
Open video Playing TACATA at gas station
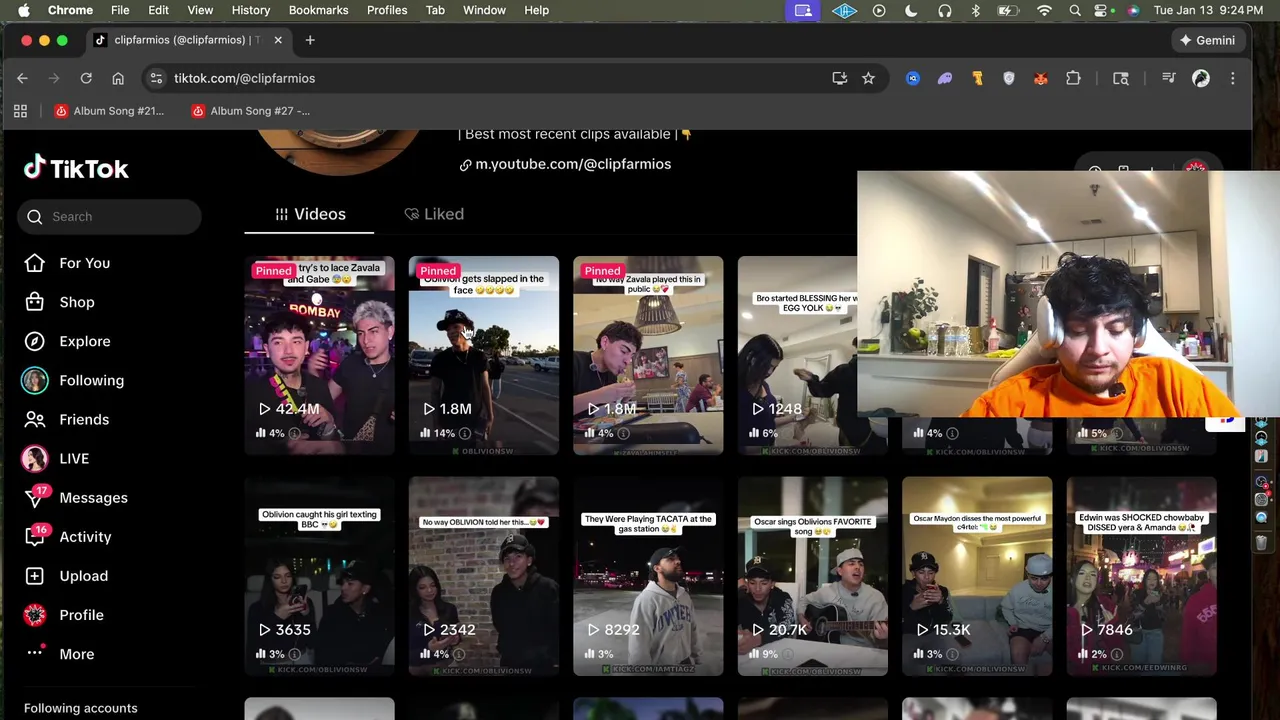click(648, 576)
